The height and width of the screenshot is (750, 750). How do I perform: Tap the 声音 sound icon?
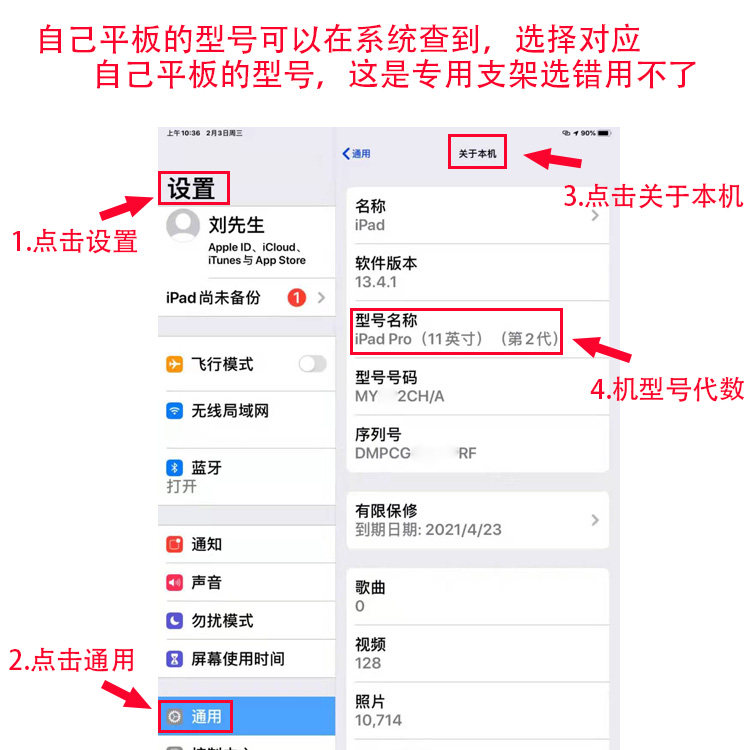[174, 582]
